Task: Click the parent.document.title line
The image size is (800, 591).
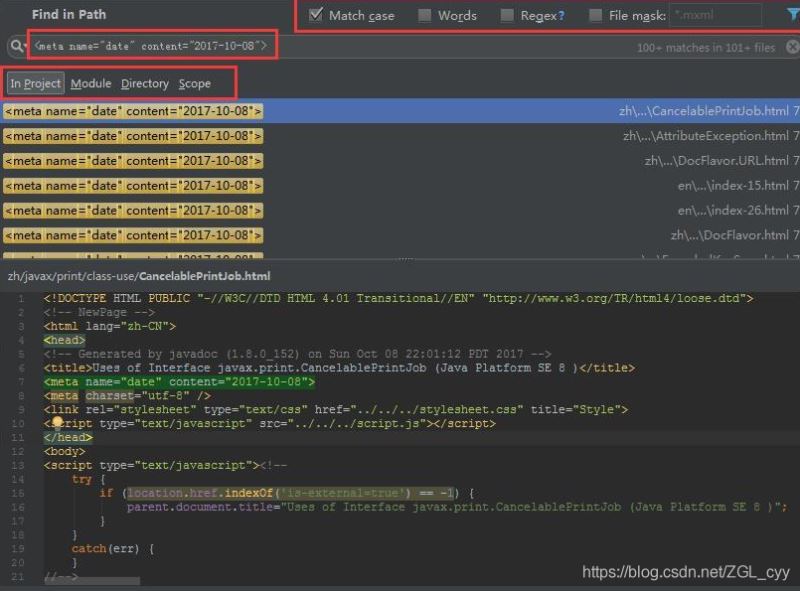Action: 457,507
